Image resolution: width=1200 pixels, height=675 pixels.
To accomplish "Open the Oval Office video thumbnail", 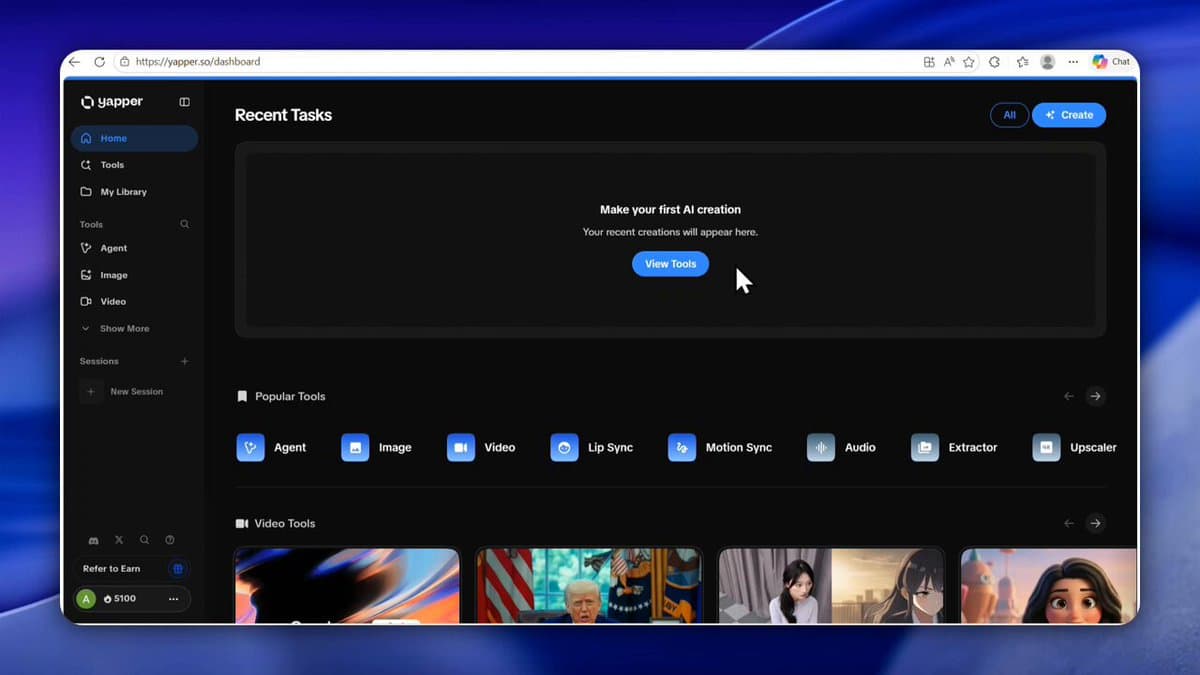I will [589, 585].
